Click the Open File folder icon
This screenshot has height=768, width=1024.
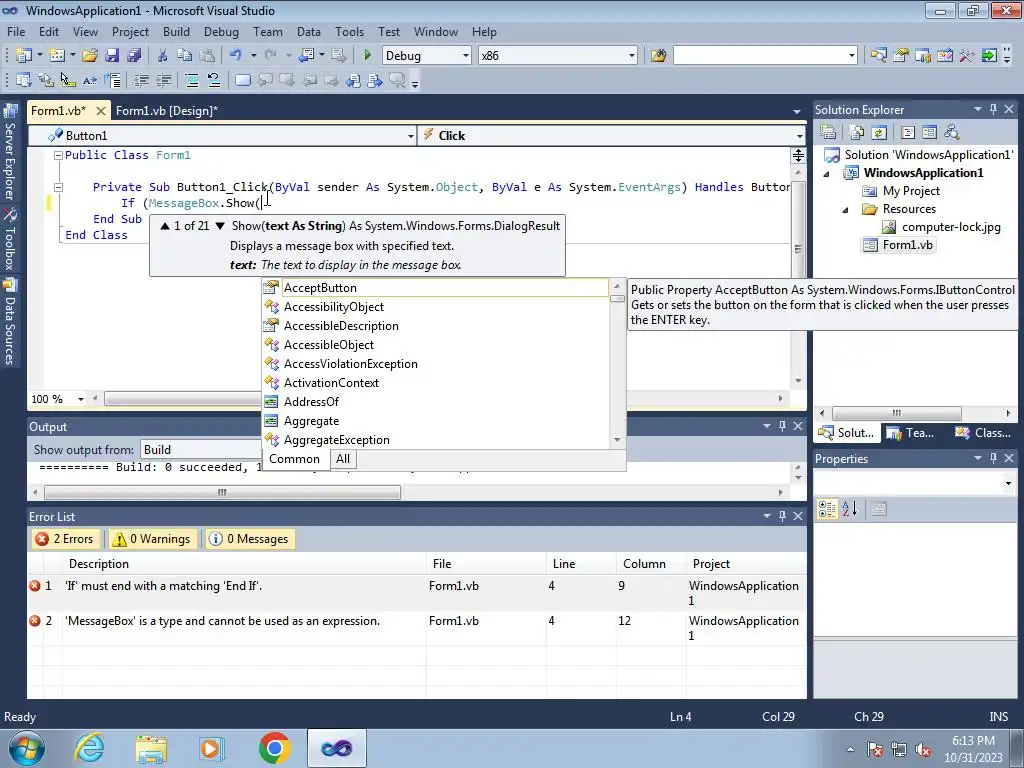tap(90, 56)
